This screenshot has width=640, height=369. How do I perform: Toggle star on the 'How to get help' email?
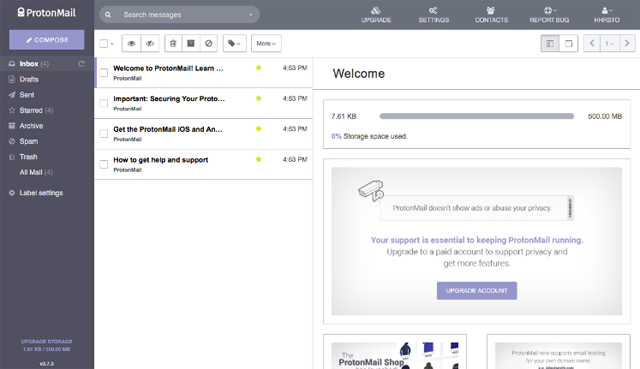pyautogui.click(x=258, y=159)
